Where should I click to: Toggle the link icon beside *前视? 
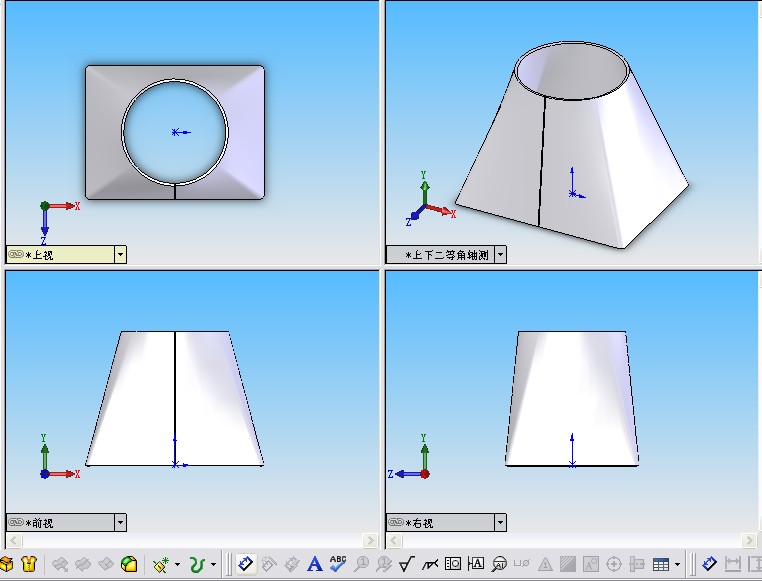point(16,523)
